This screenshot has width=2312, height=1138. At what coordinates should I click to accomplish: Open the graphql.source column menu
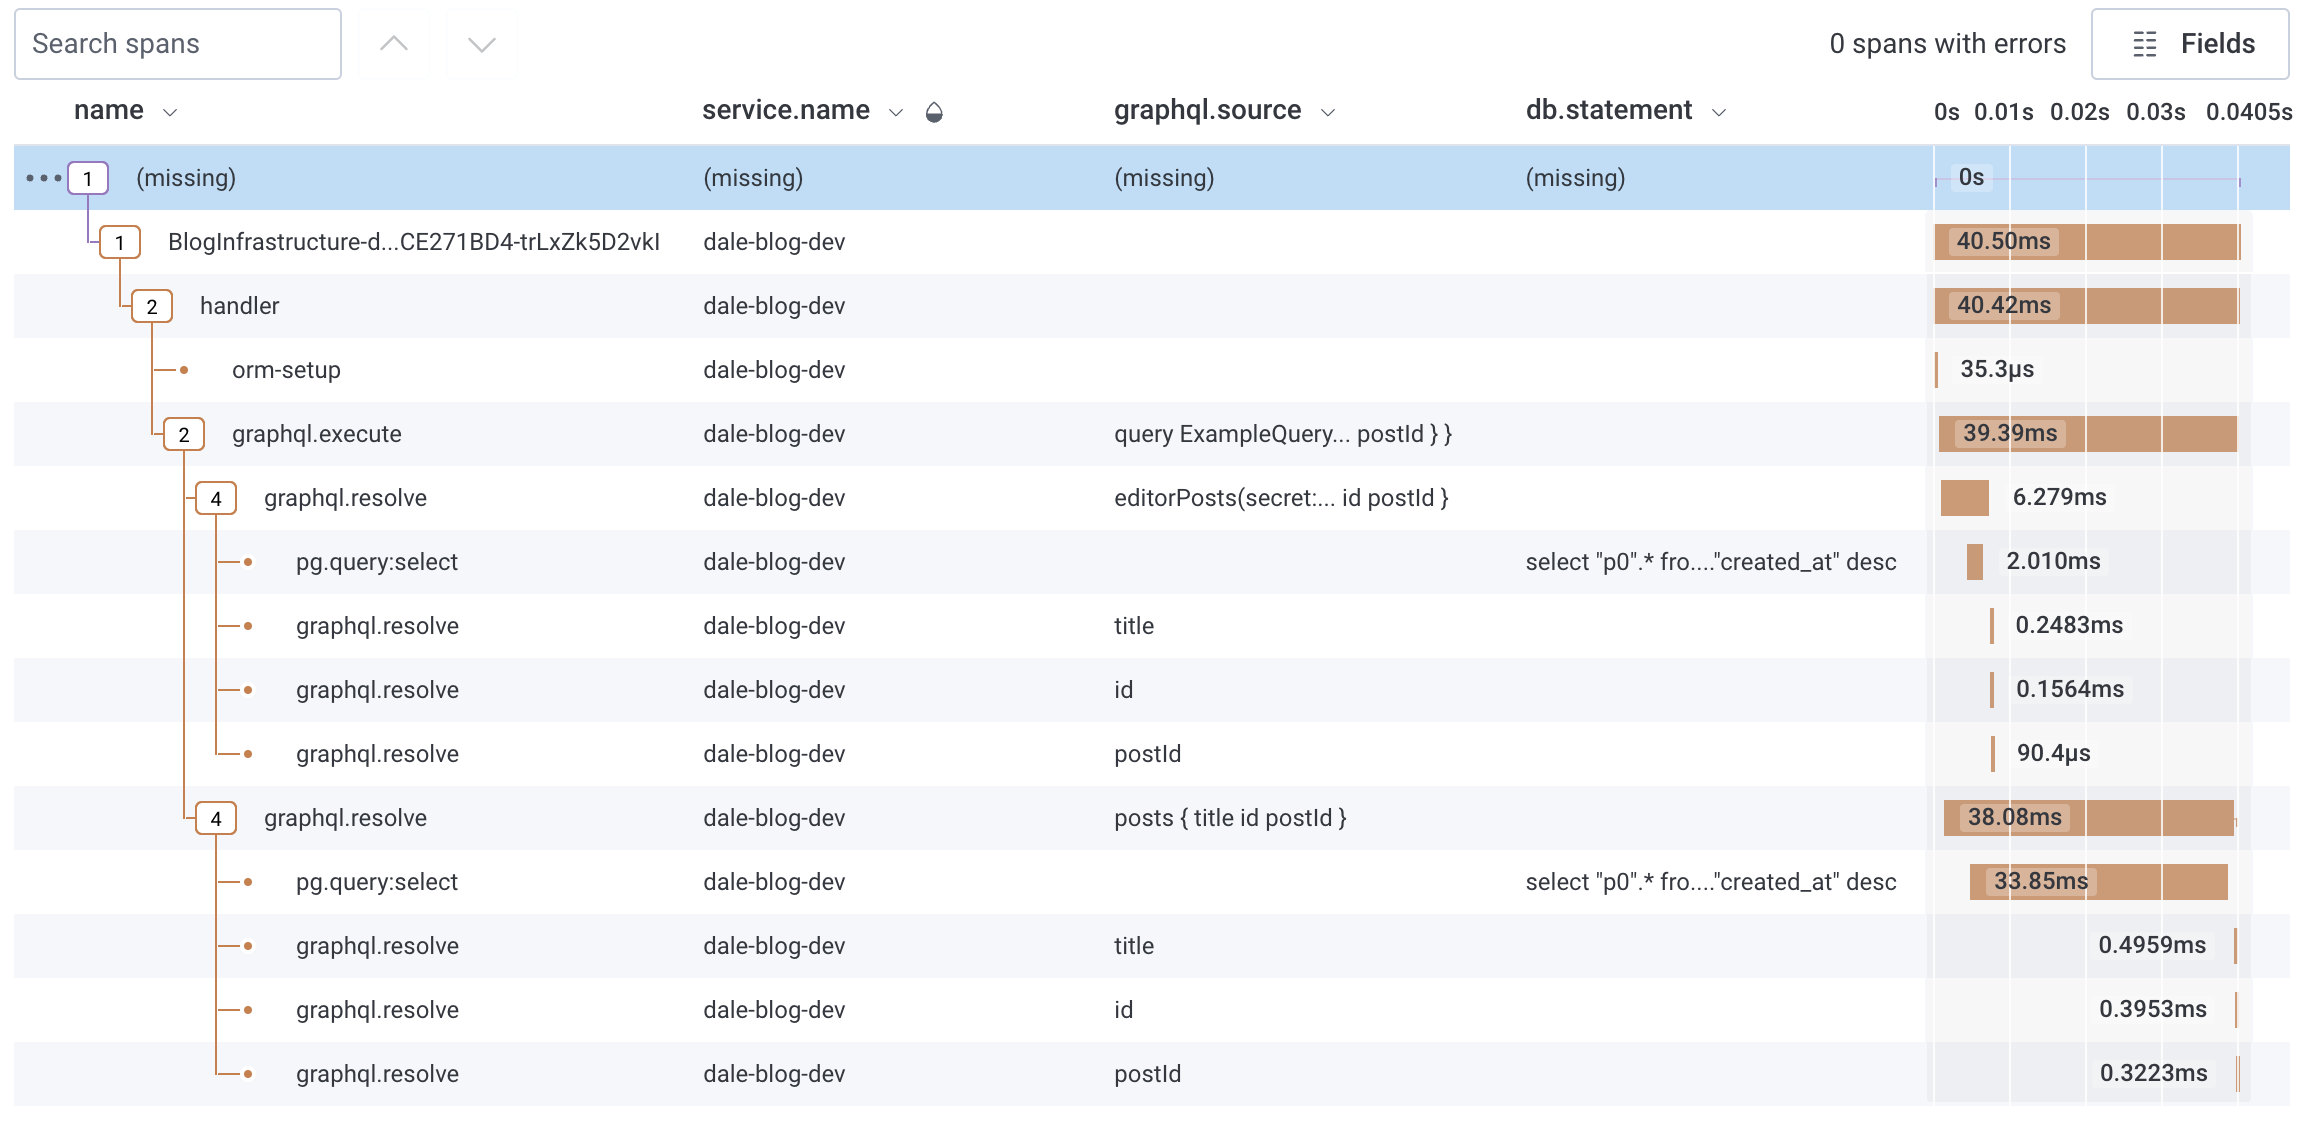click(1328, 111)
